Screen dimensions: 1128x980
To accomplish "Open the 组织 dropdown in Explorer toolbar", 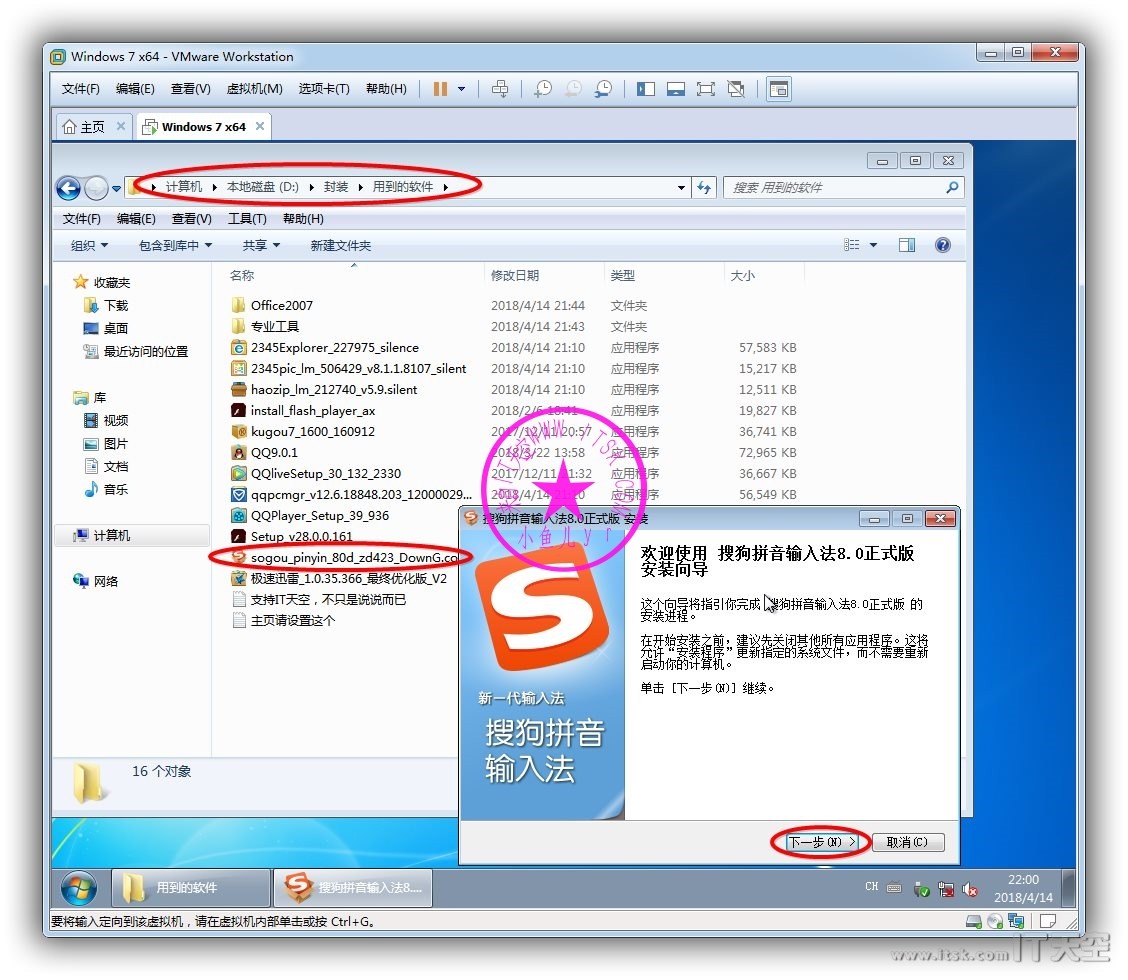I will tap(89, 245).
